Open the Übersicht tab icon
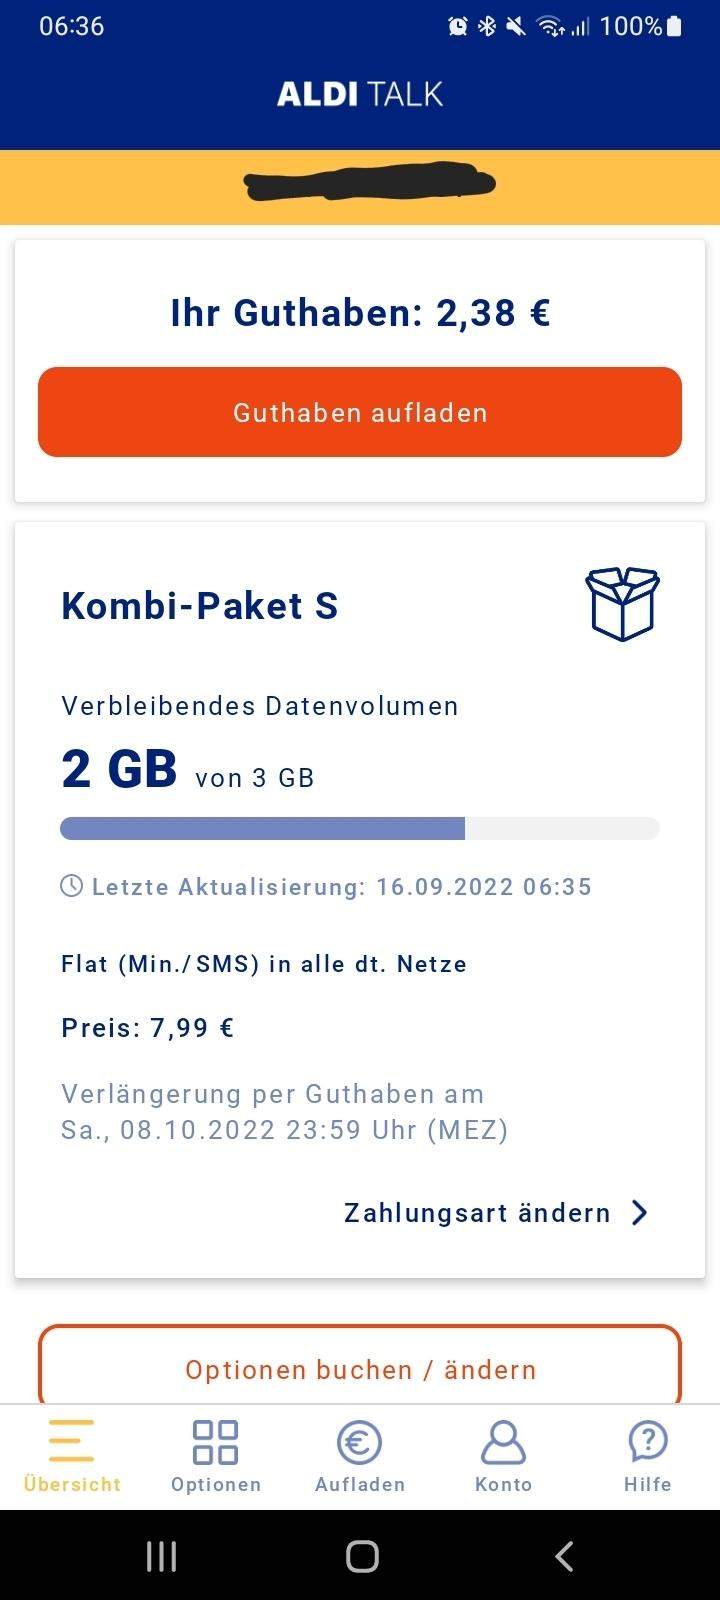The height and width of the screenshot is (1600, 720). point(71,1441)
